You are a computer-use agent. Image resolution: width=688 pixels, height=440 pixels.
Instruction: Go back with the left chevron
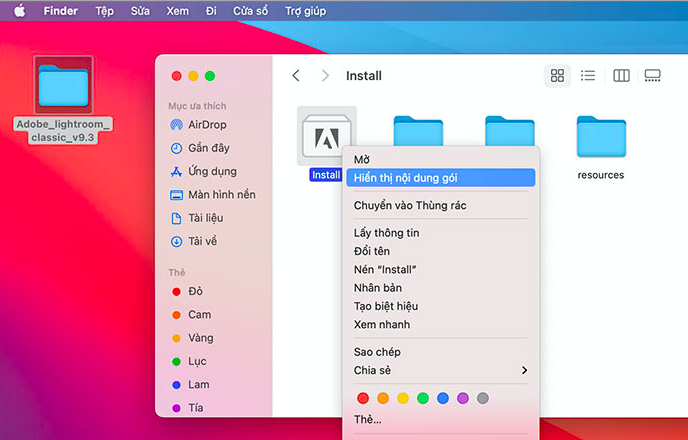(x=296, y=76)
